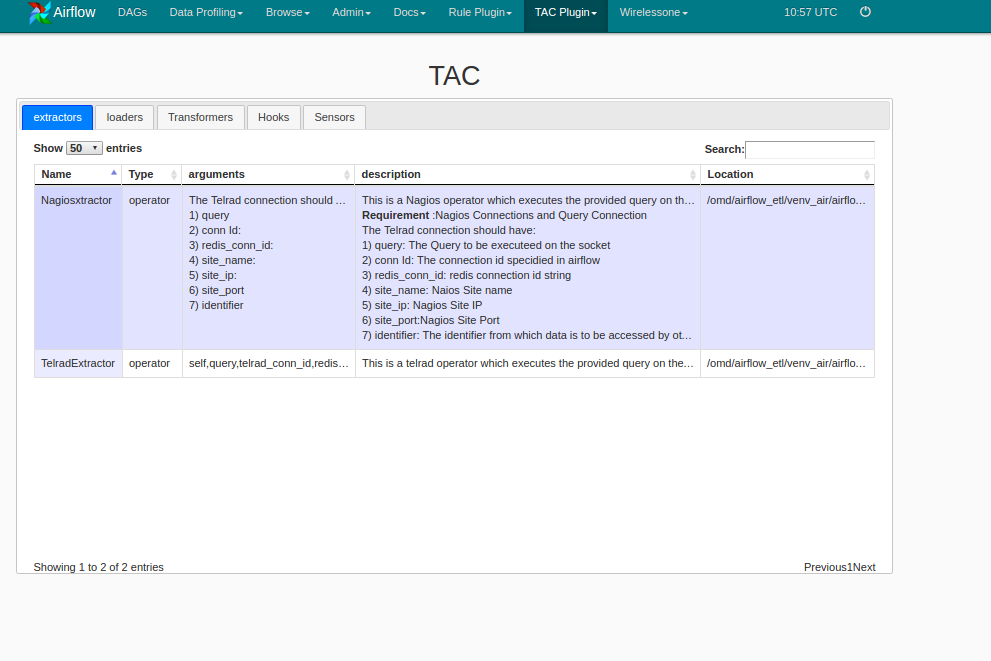The image size is (991, 661).
Task: Sort table by Type column
Action: pyautogui.click(x=151, y=174)
